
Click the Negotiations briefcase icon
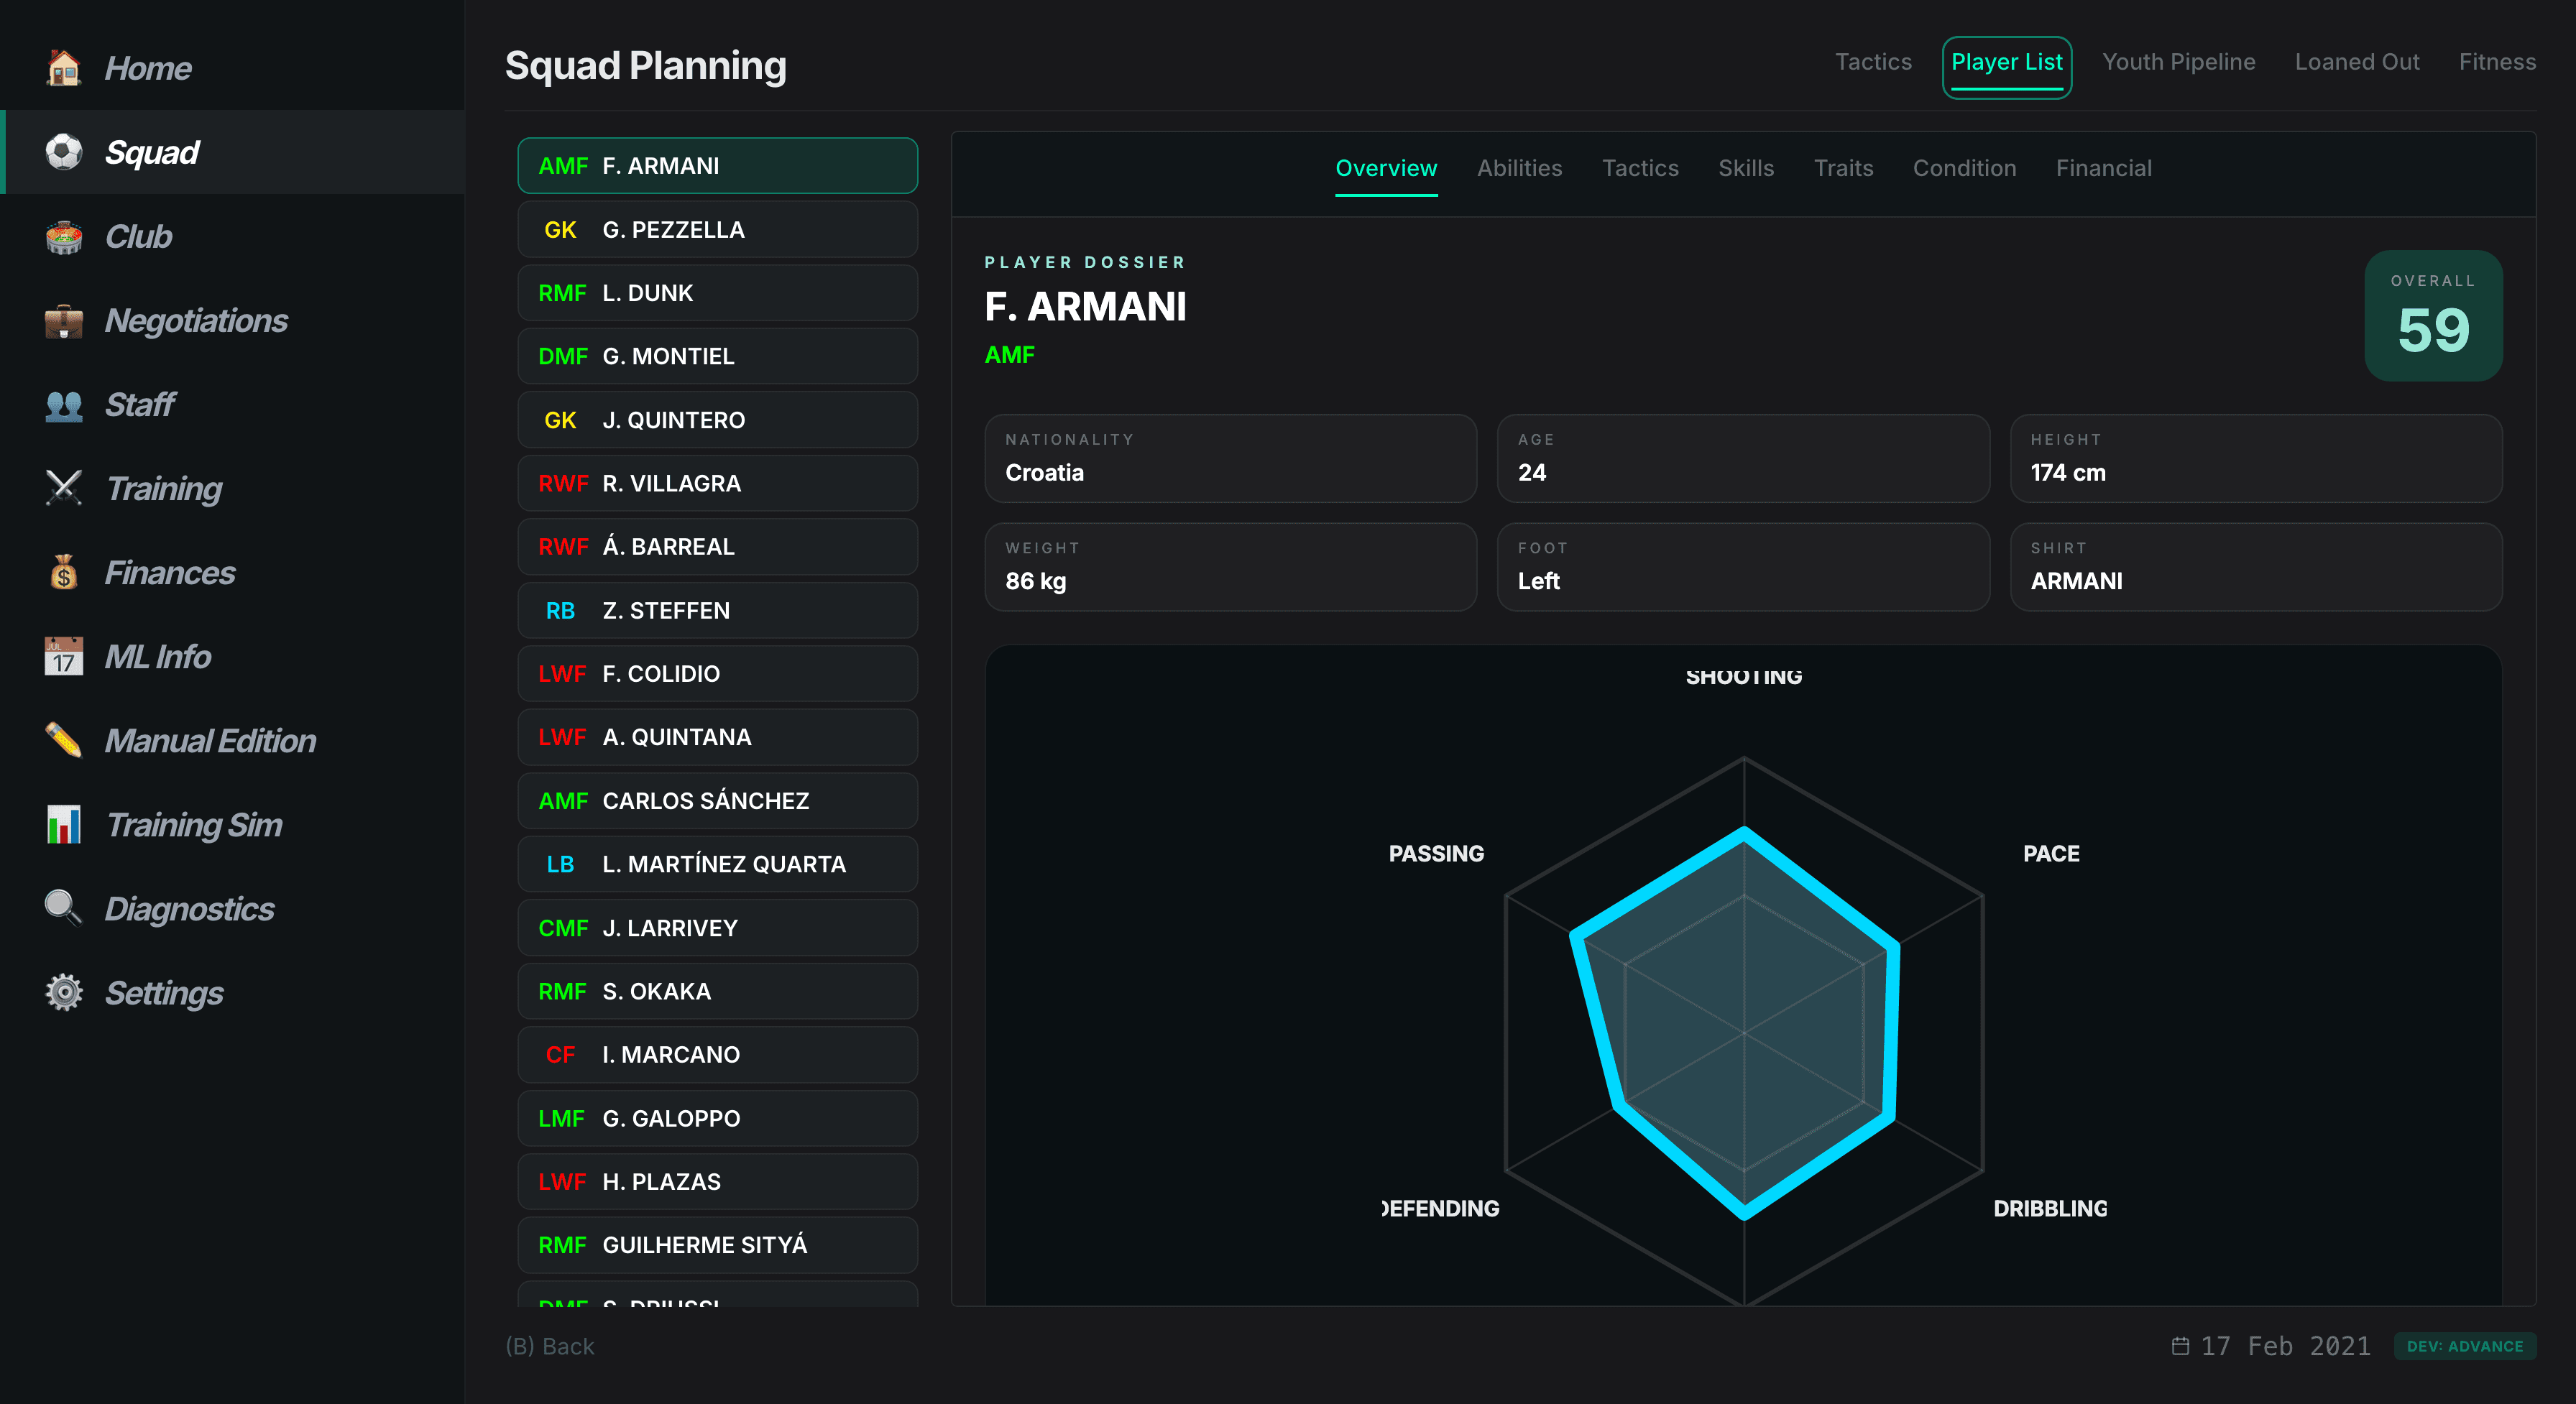click(x=64, y=320)
